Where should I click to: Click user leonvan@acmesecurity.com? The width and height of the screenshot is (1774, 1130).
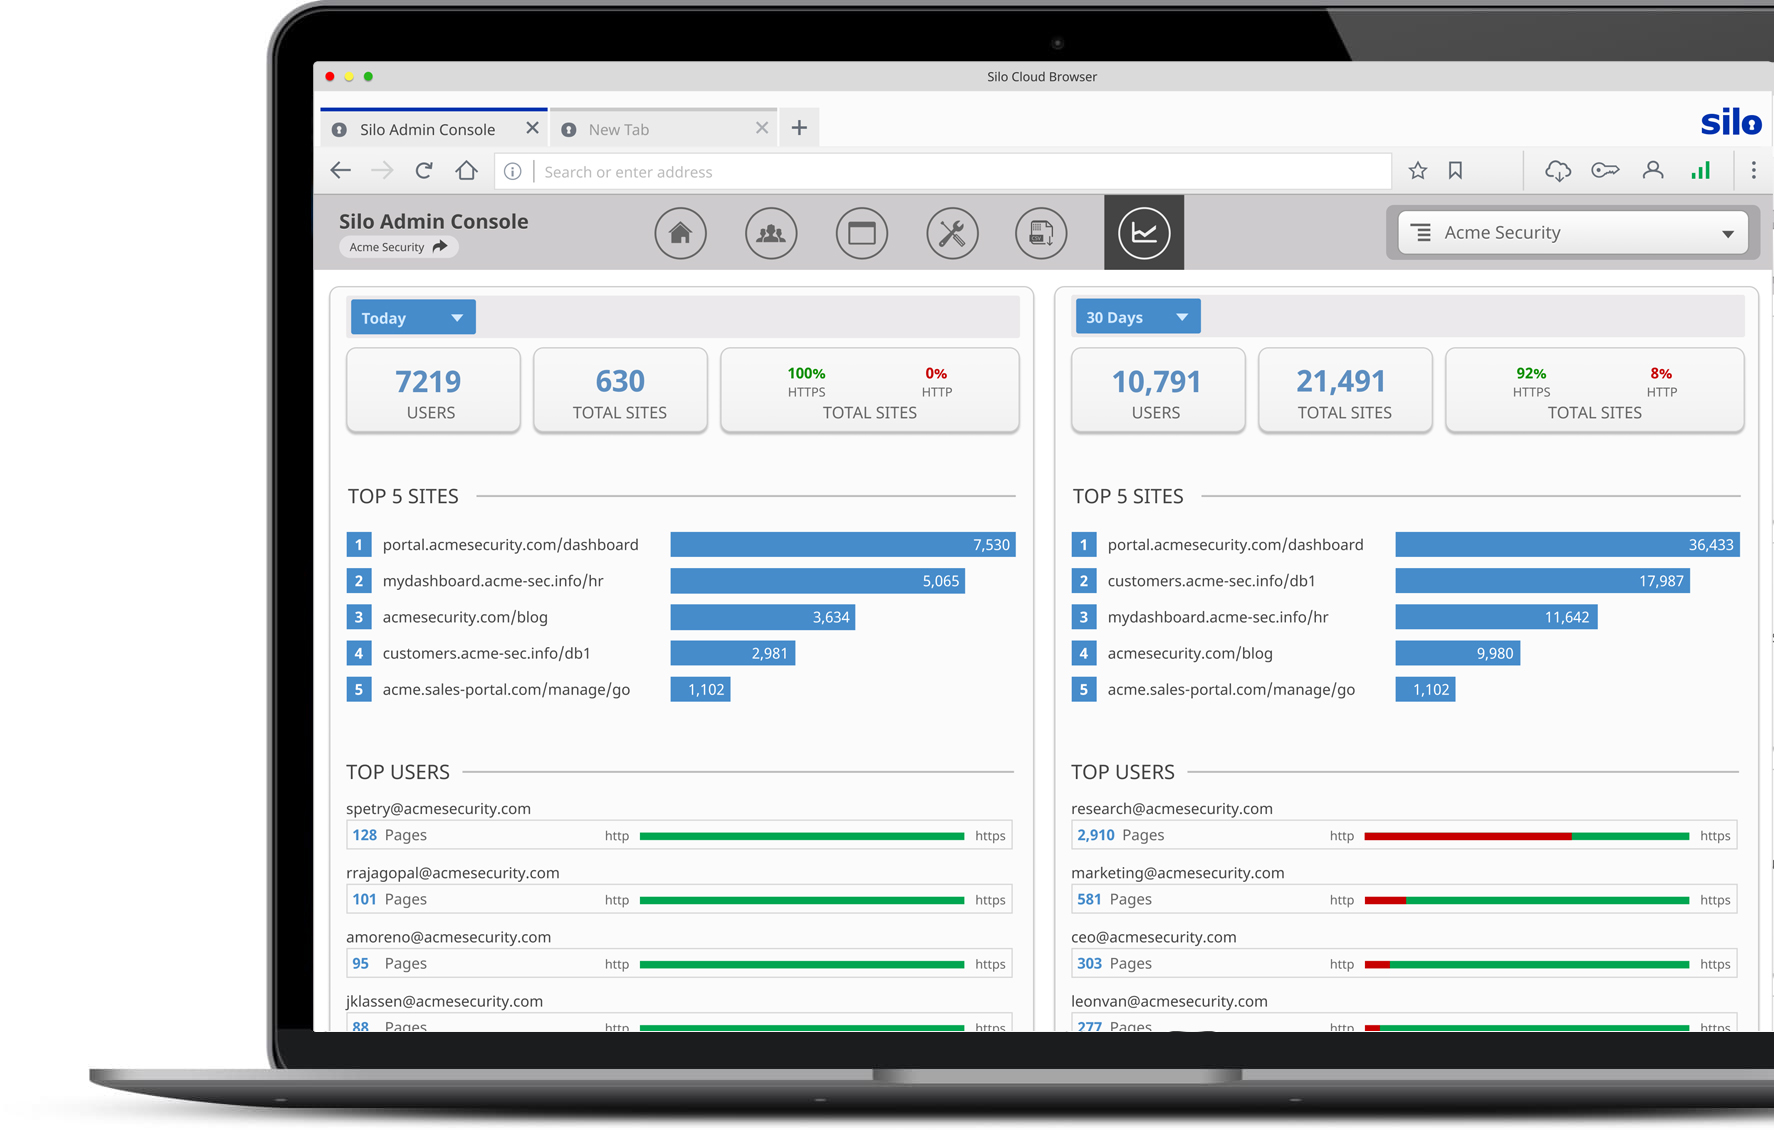(1169, 1001)
